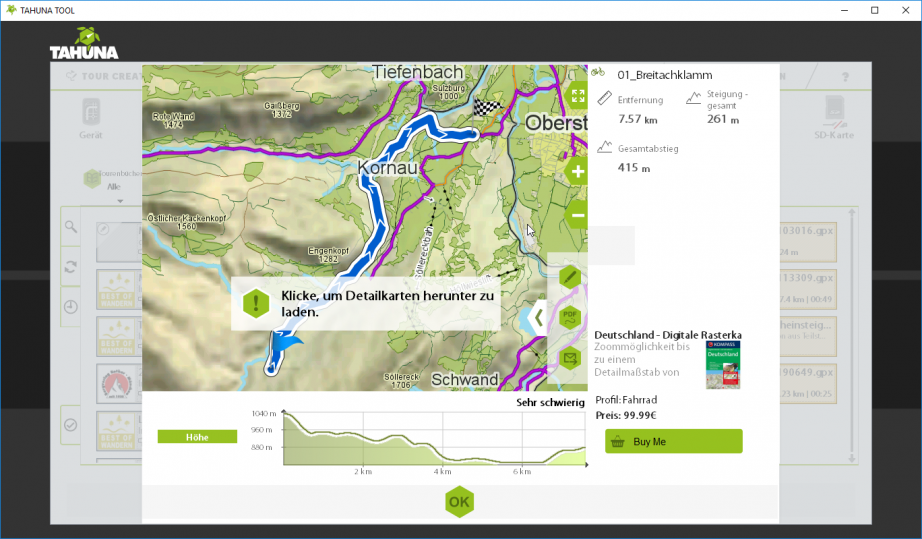Viewport: 922px width, 539px height.
Task: Click the fullscreen map icon
Action: [577, 96]
